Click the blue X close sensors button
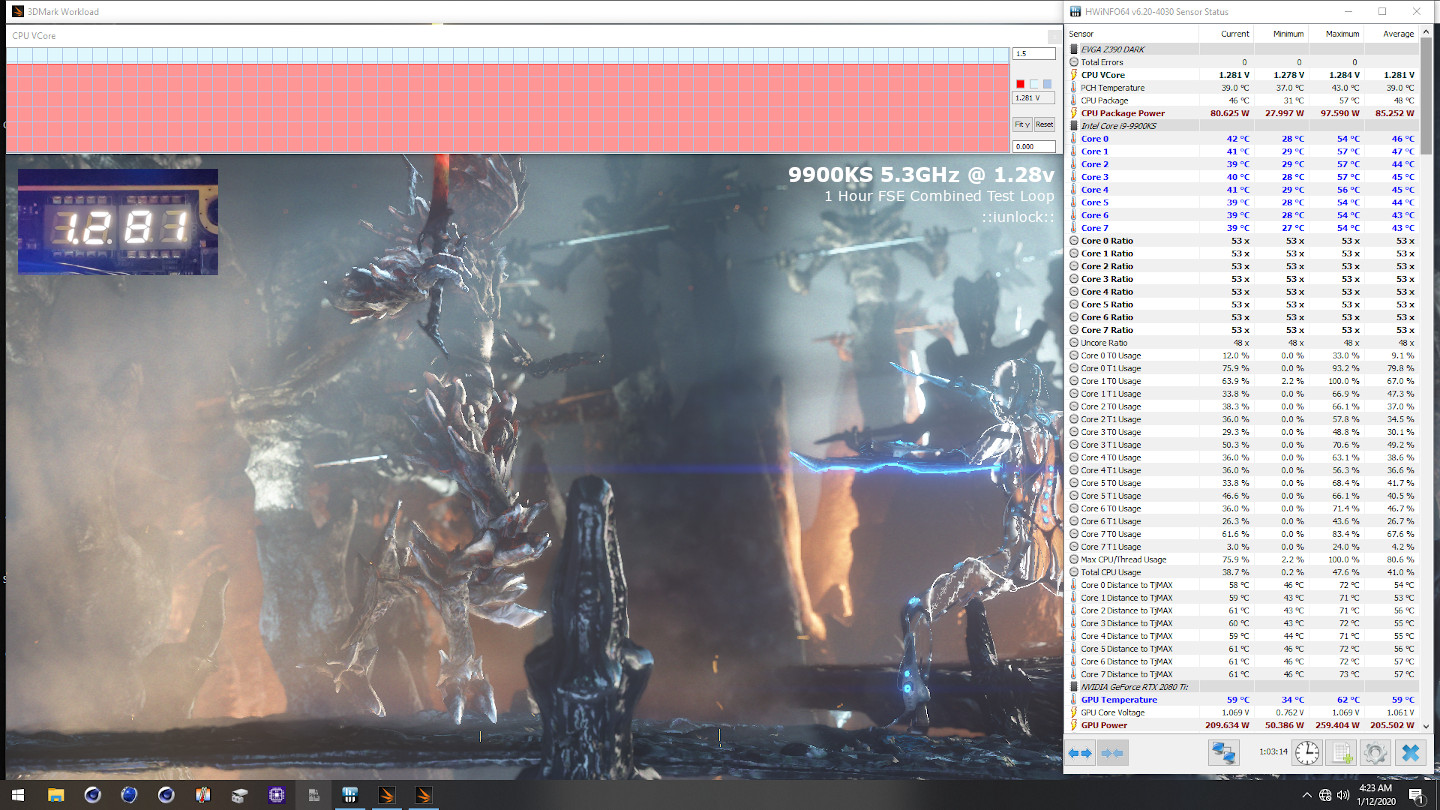This screenshot has height=810, width=1440. [x=1410, y=753]
